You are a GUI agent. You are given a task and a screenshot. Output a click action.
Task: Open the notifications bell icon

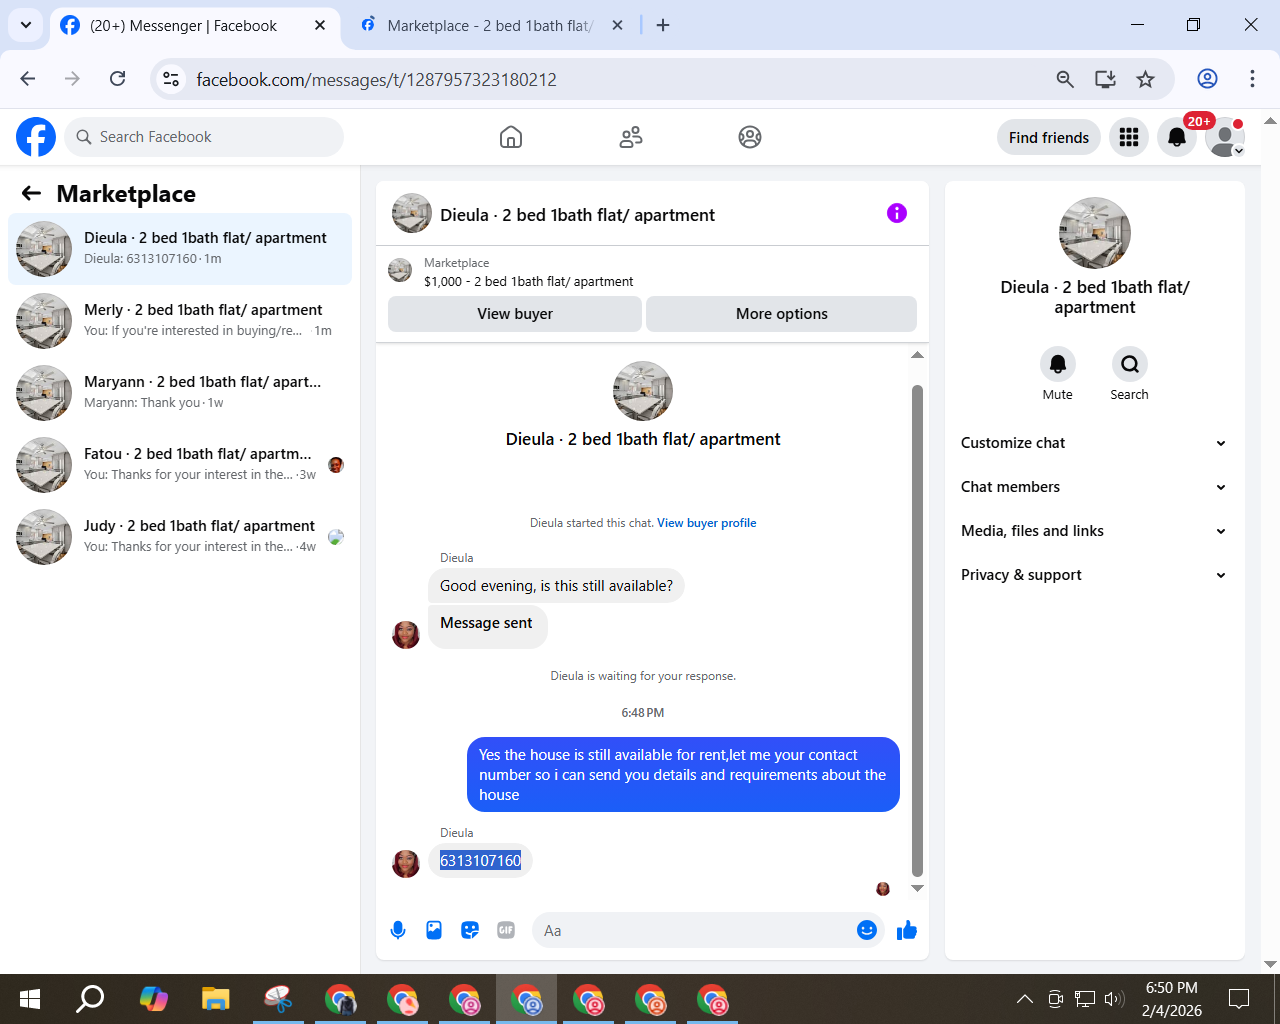(x=1177, y=137)
